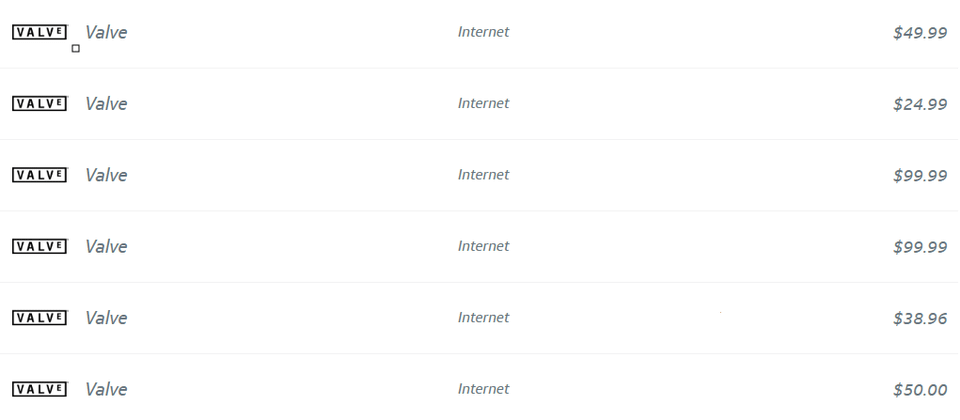Image resolution: width=960 pixels, height=420 pixels.
Task: Click the Valve logo of the lower $99.99 transaction
Action: pyautogui.click(x=39, y=246)
